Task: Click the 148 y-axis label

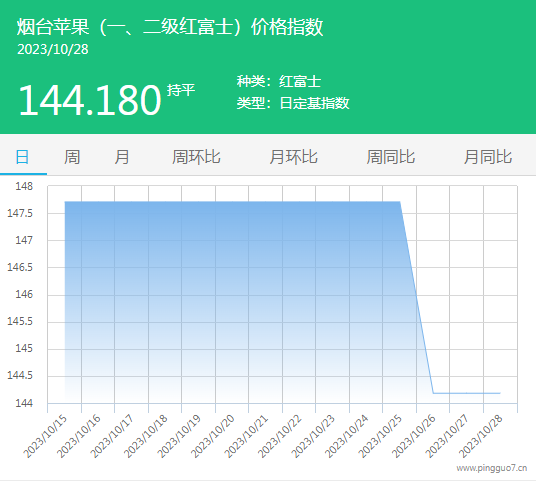Action: point(24,186)
